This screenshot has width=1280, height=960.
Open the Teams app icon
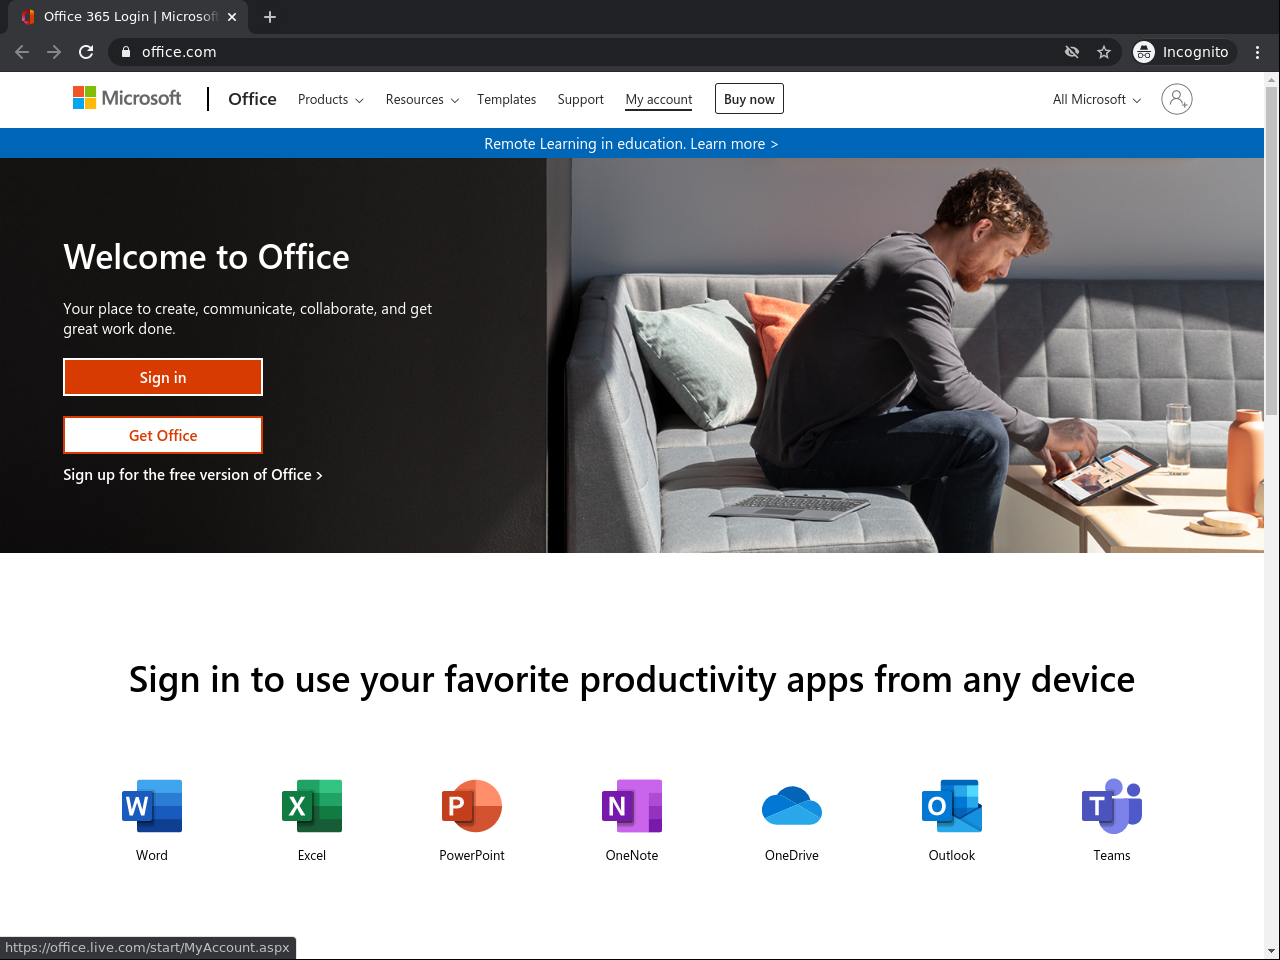pyautogui.click(x=1112, y=806)
